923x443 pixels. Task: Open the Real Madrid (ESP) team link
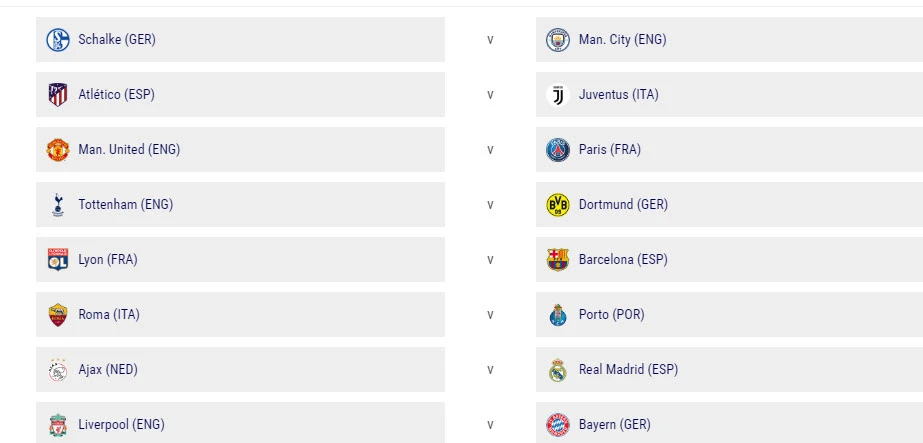click(x=628, y=370)
